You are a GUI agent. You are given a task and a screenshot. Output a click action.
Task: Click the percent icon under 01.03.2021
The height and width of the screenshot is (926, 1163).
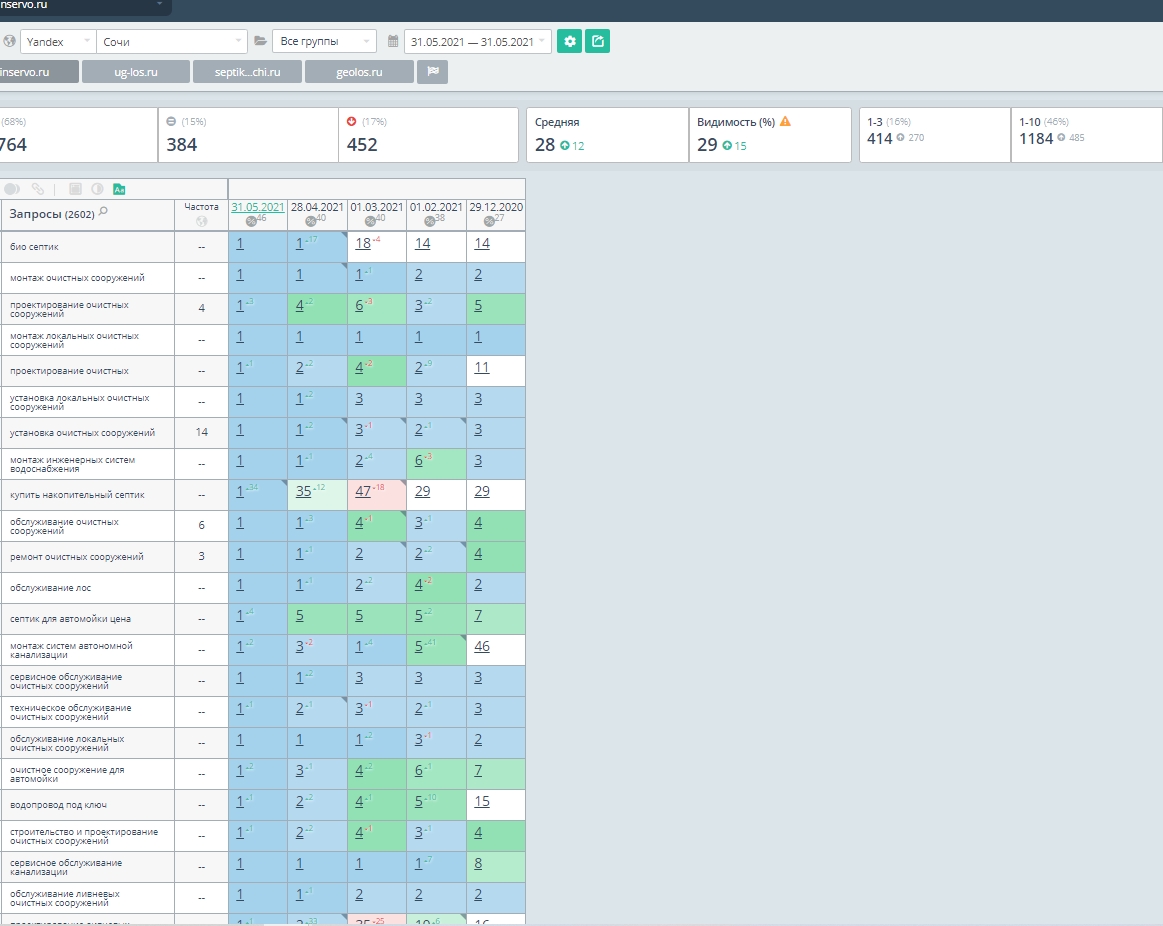[x=370, y=221]
